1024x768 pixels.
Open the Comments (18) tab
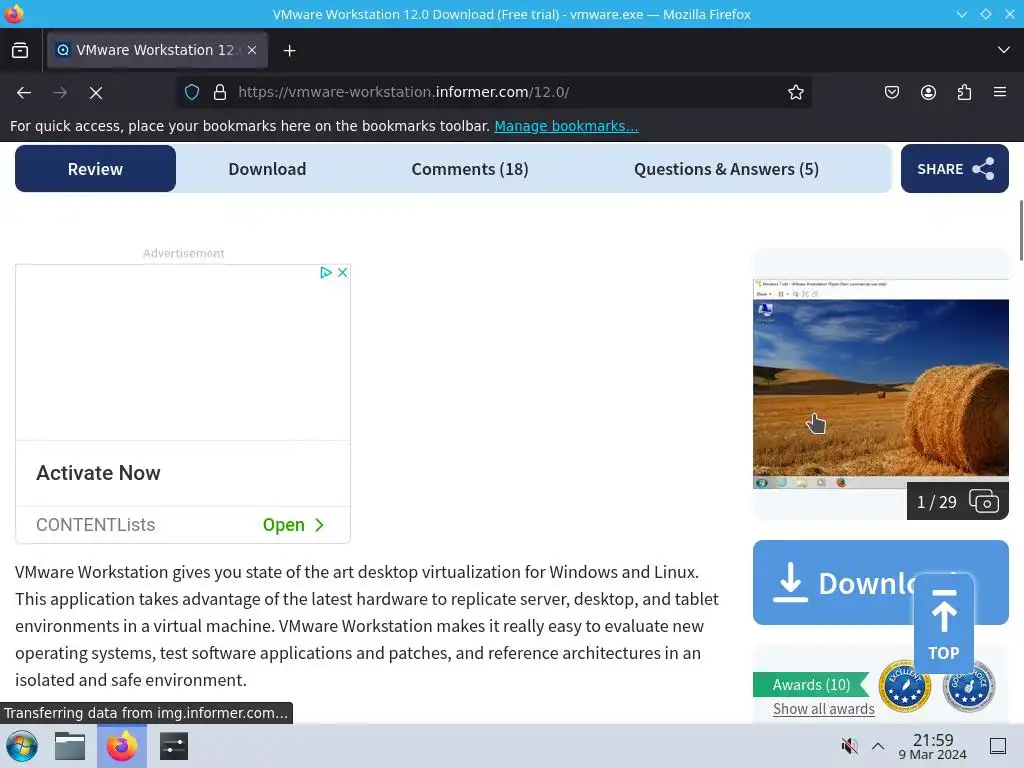(x=470, y=169)
